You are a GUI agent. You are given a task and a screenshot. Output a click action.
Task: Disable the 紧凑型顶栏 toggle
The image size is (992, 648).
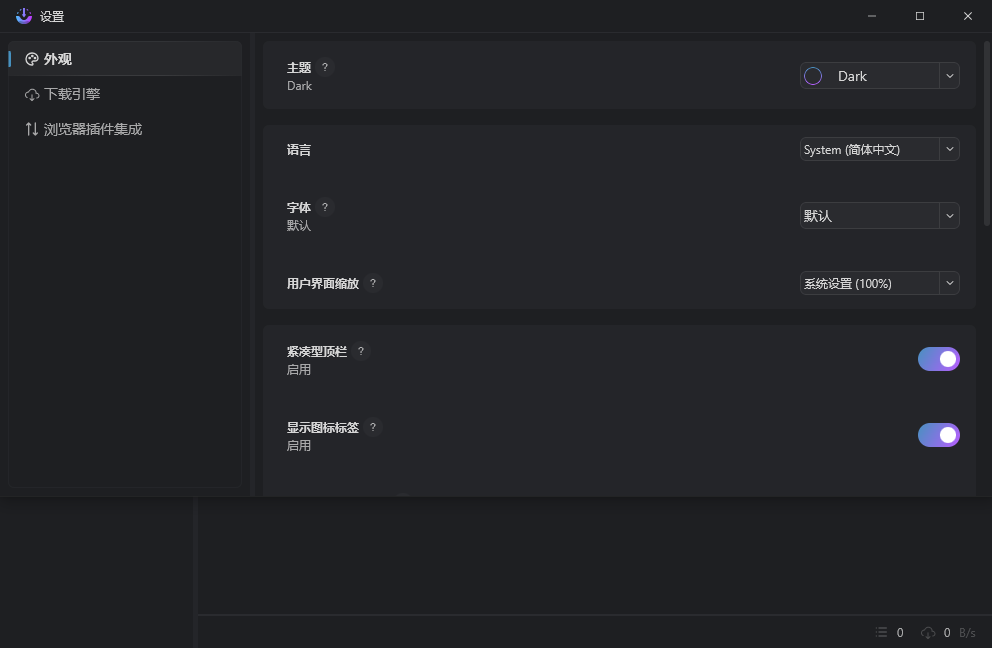(x=938, y=358)
